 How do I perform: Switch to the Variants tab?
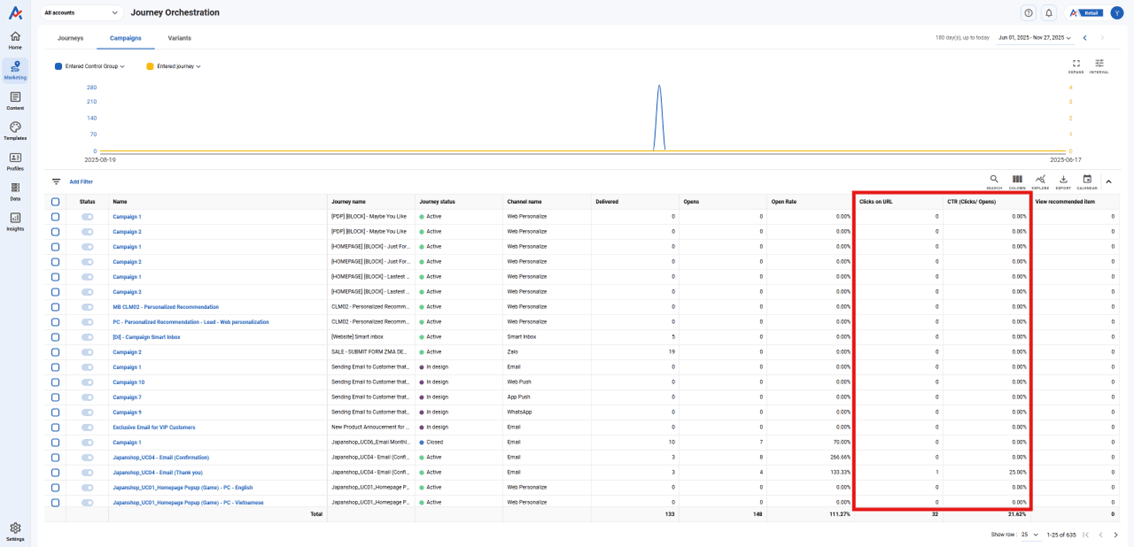coord(179,38)
